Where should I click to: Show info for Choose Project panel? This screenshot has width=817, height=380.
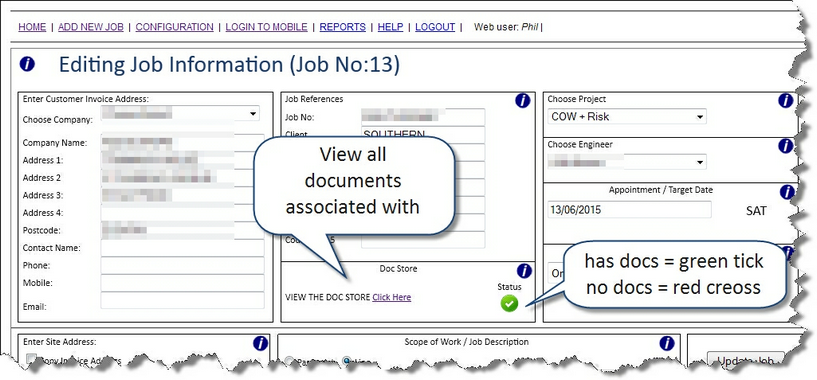[786, 101]
